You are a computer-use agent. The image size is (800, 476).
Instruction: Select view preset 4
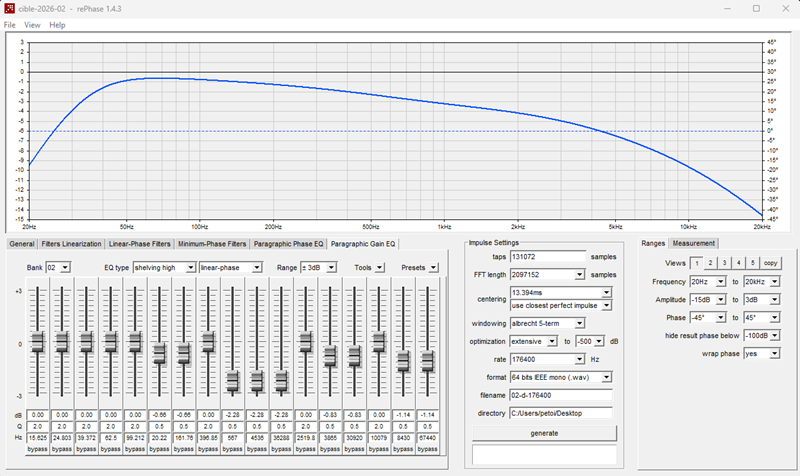pyautogui.click(x=738, y=263)
